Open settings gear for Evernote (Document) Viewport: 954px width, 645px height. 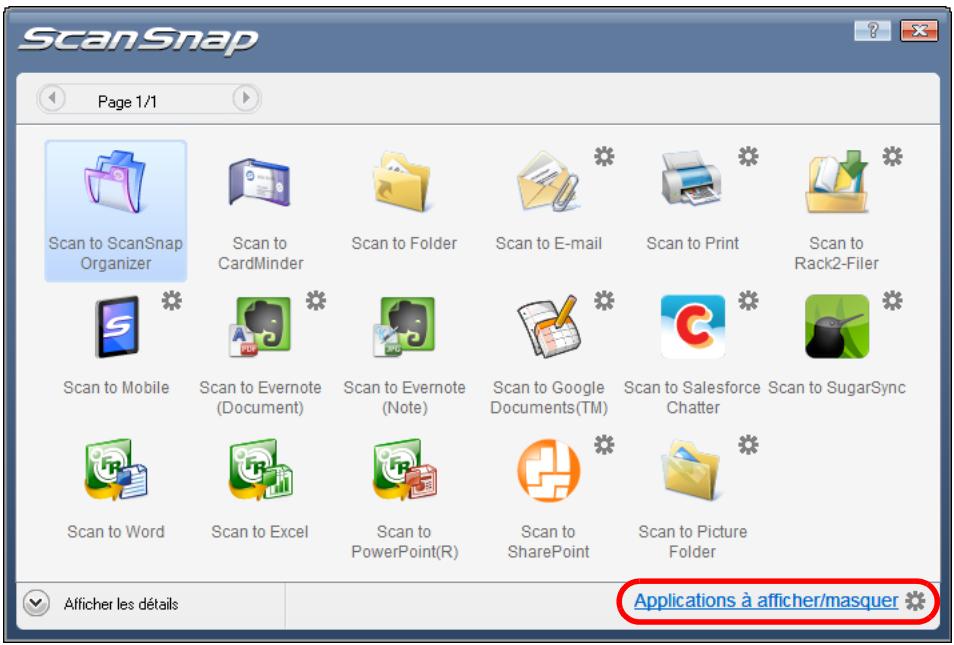(316, 301)
